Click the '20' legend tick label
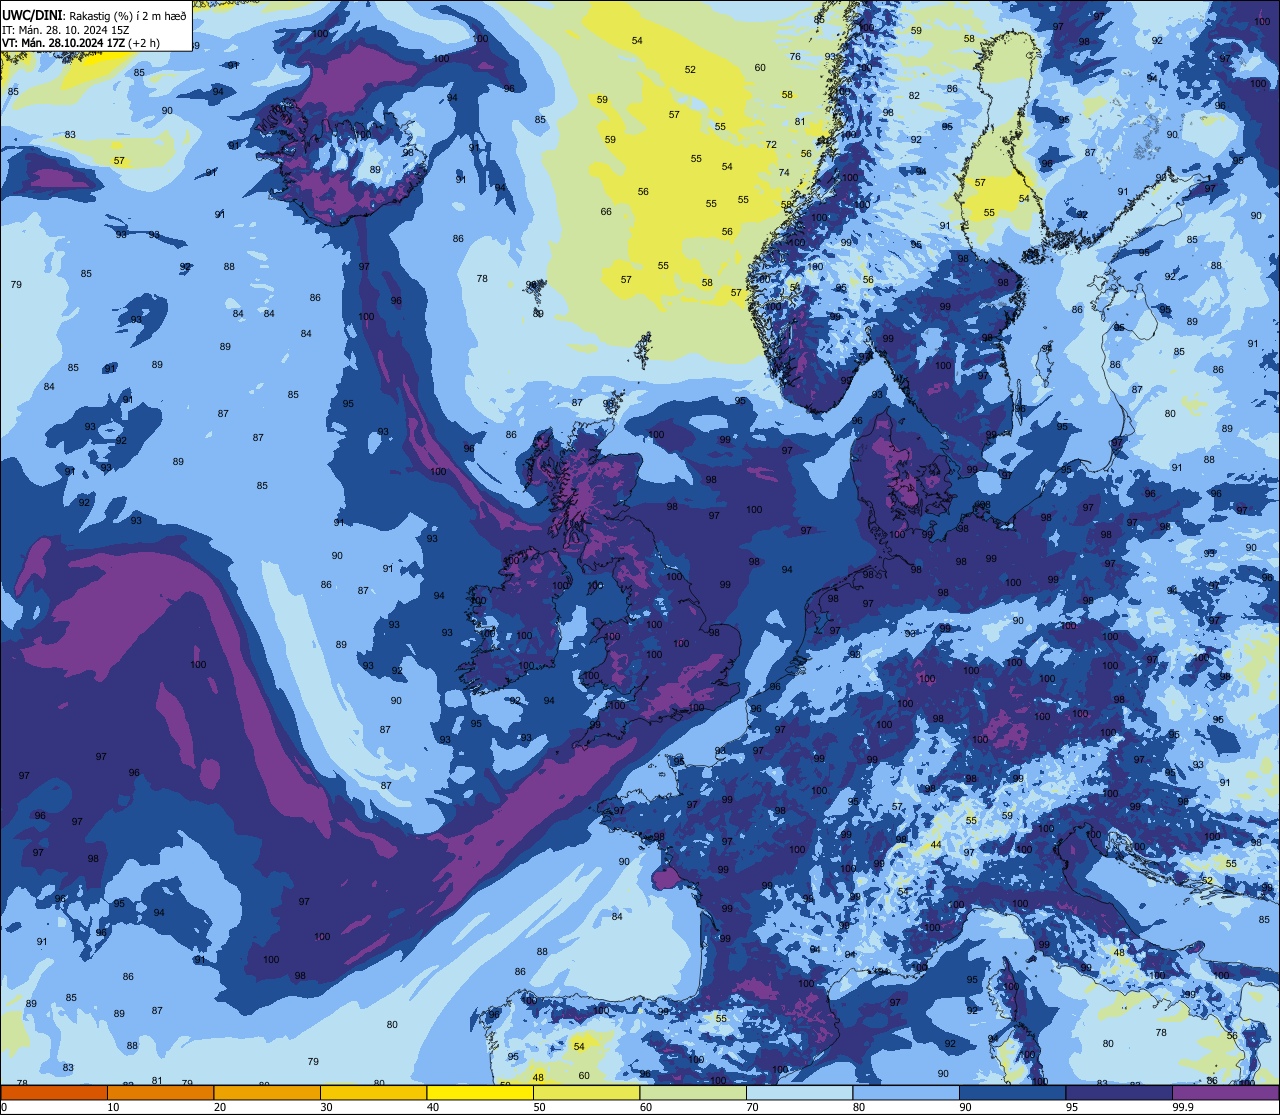 pyautogui.click(x=220, y=1107)
